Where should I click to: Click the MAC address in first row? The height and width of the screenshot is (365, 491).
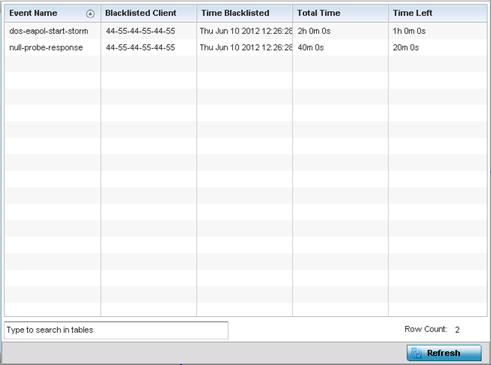[x=140, y=31]
